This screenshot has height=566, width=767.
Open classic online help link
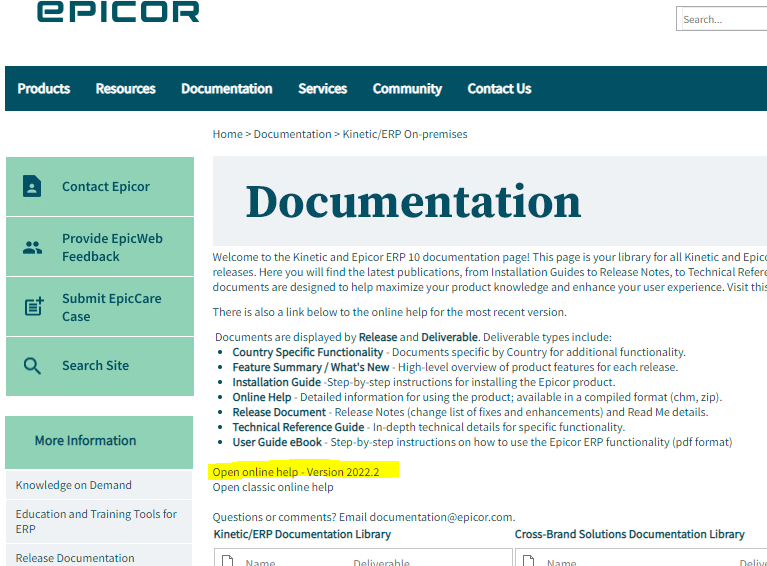(273, 487)
